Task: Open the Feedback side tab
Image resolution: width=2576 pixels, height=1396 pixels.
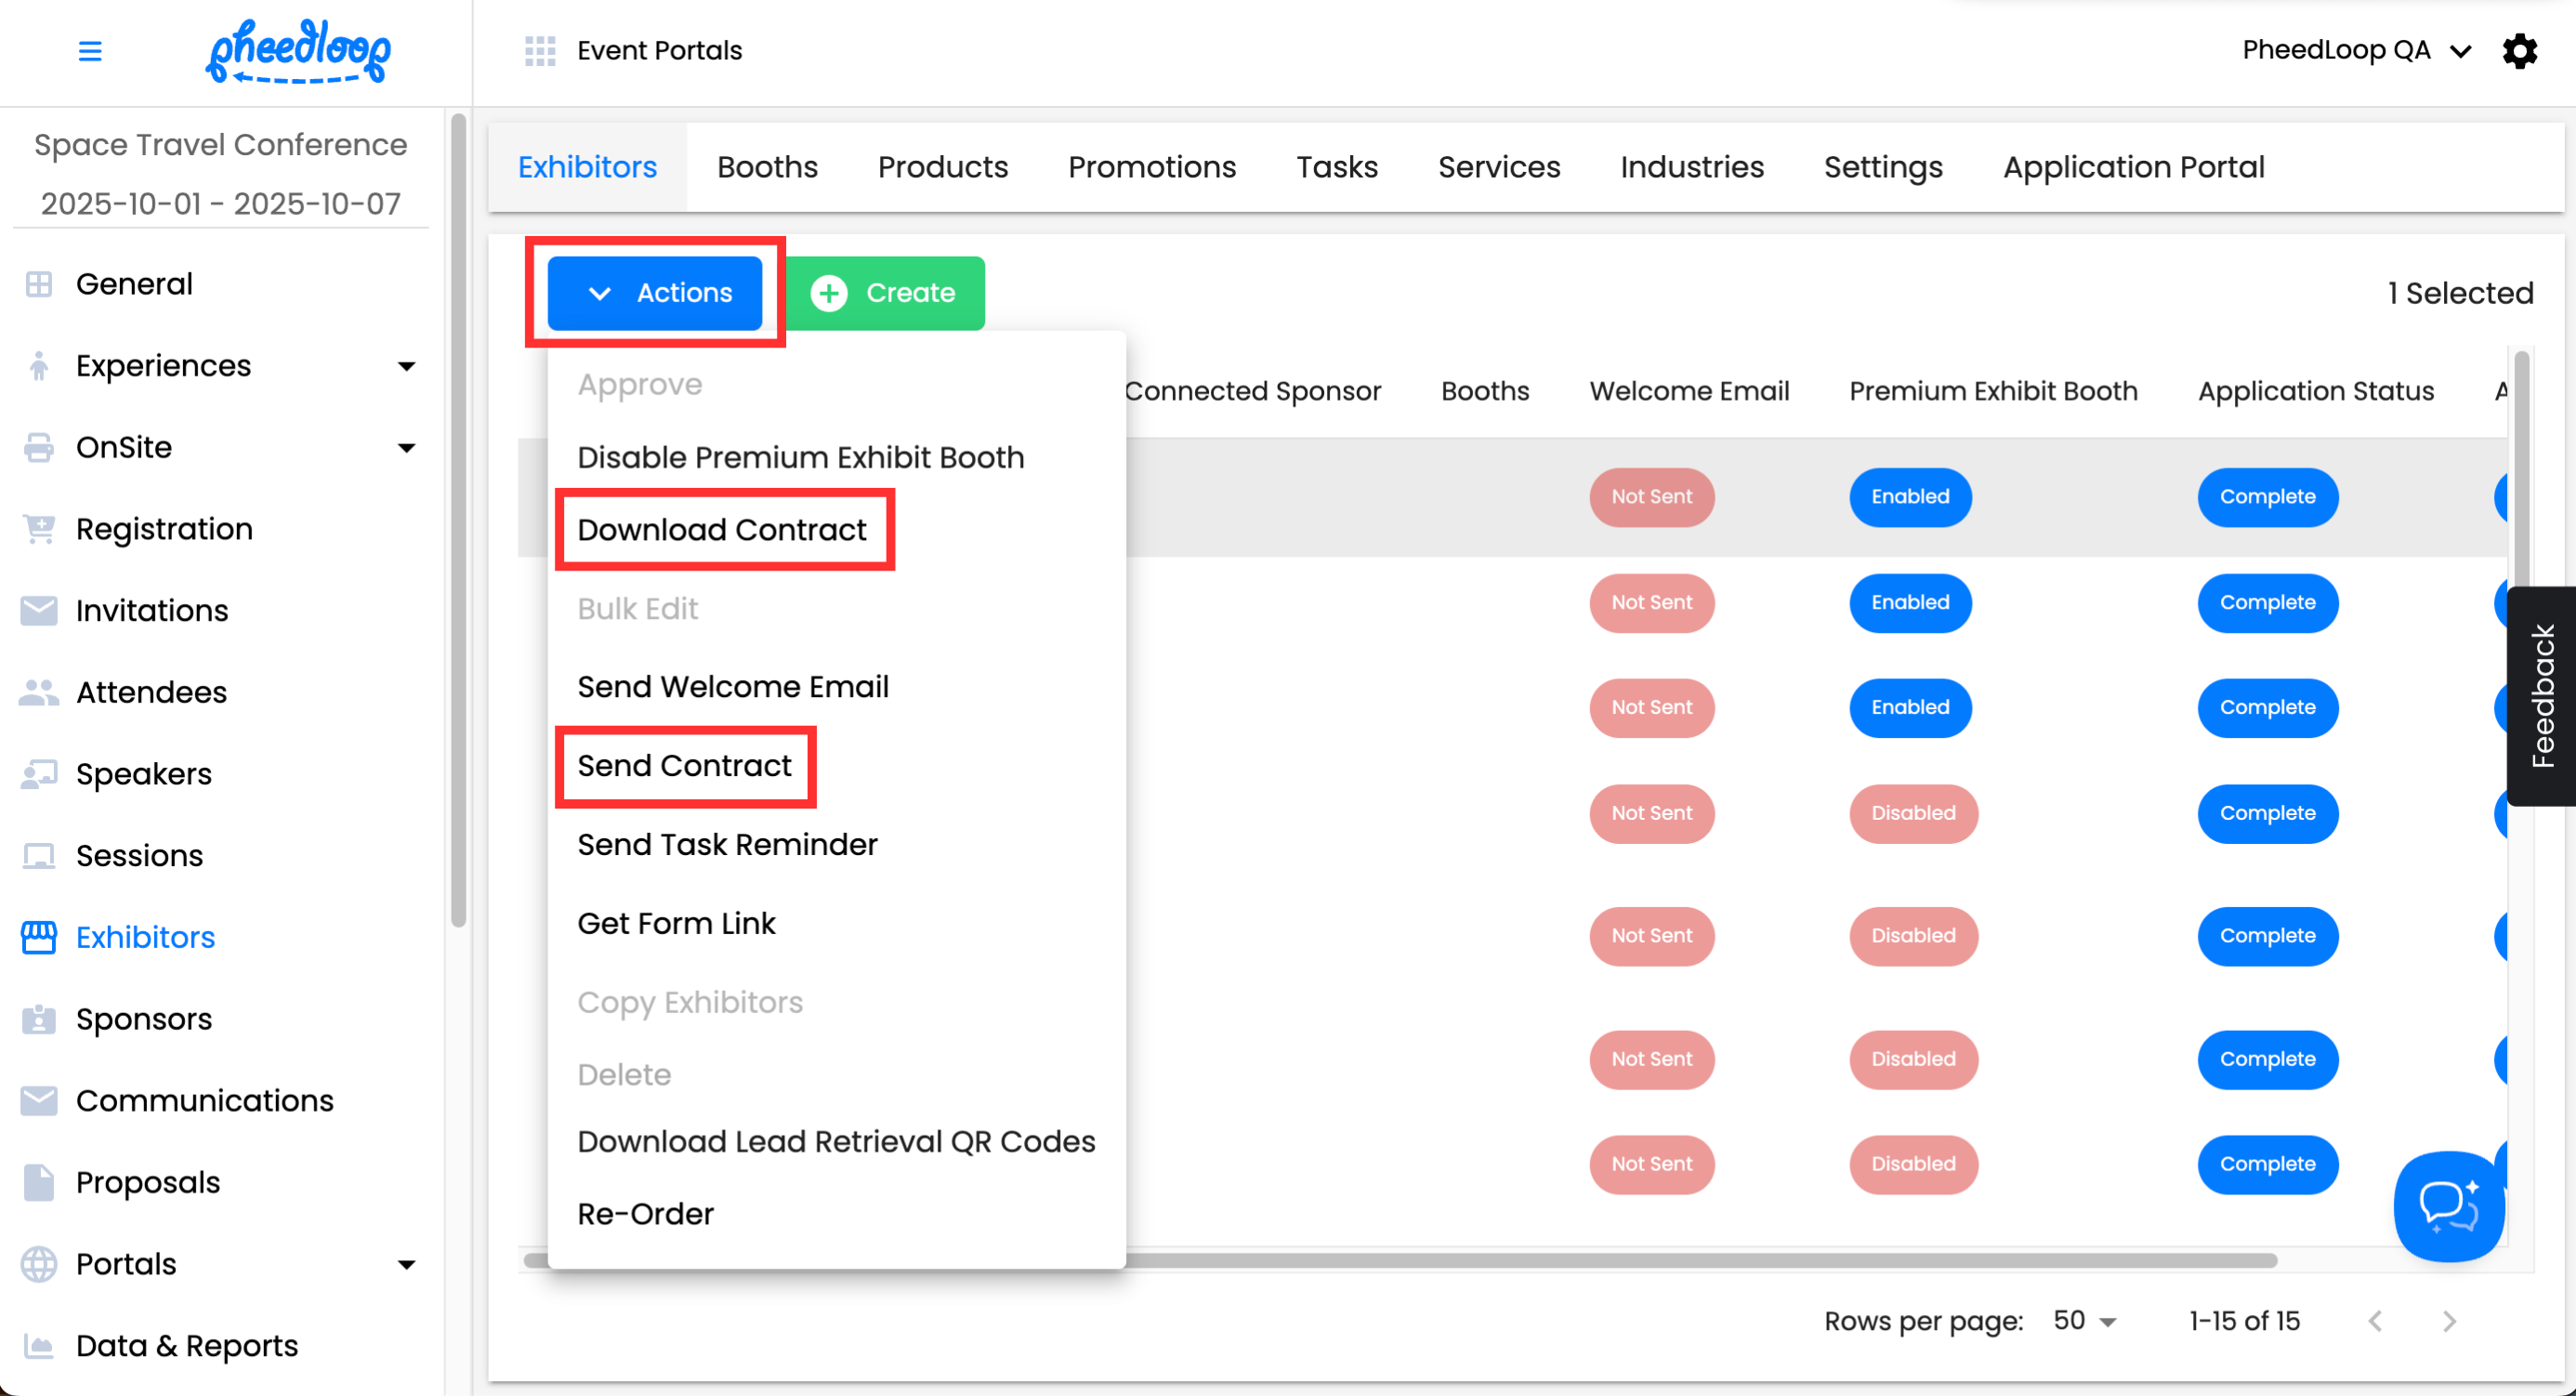Action: click(2541, 696)
